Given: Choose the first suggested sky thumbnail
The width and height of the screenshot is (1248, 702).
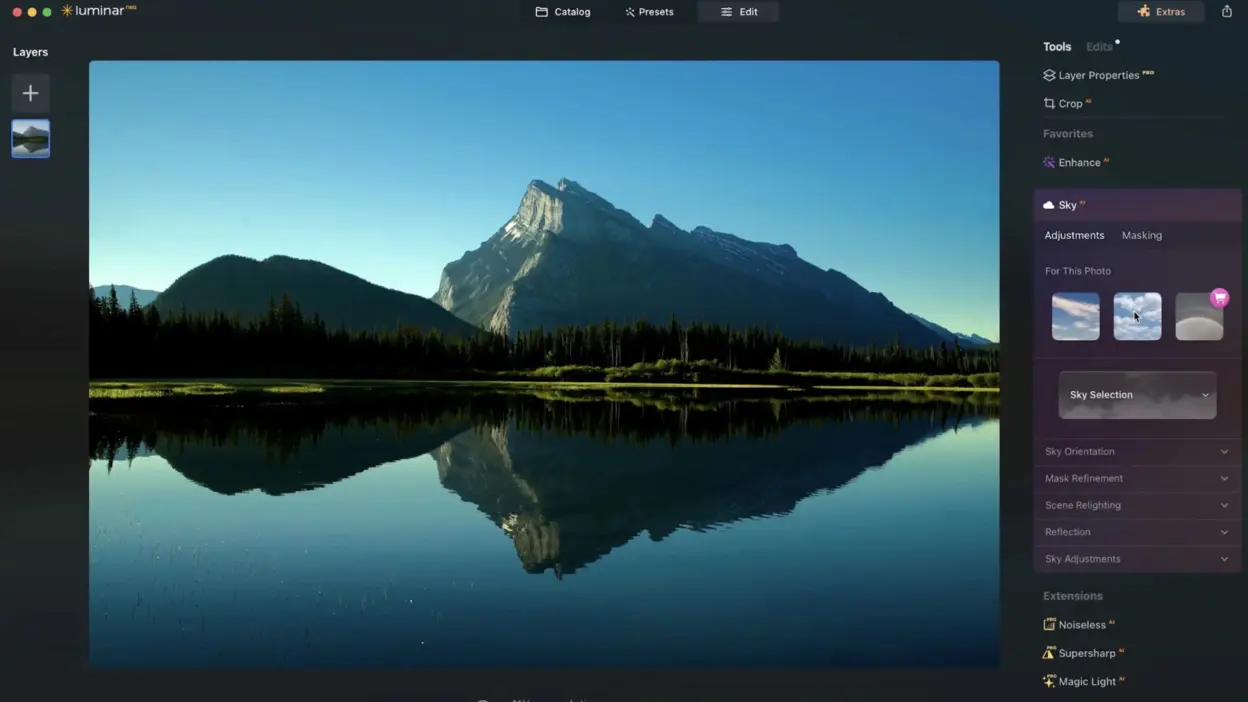Looking at the screenshot, I should point(1075,316).
